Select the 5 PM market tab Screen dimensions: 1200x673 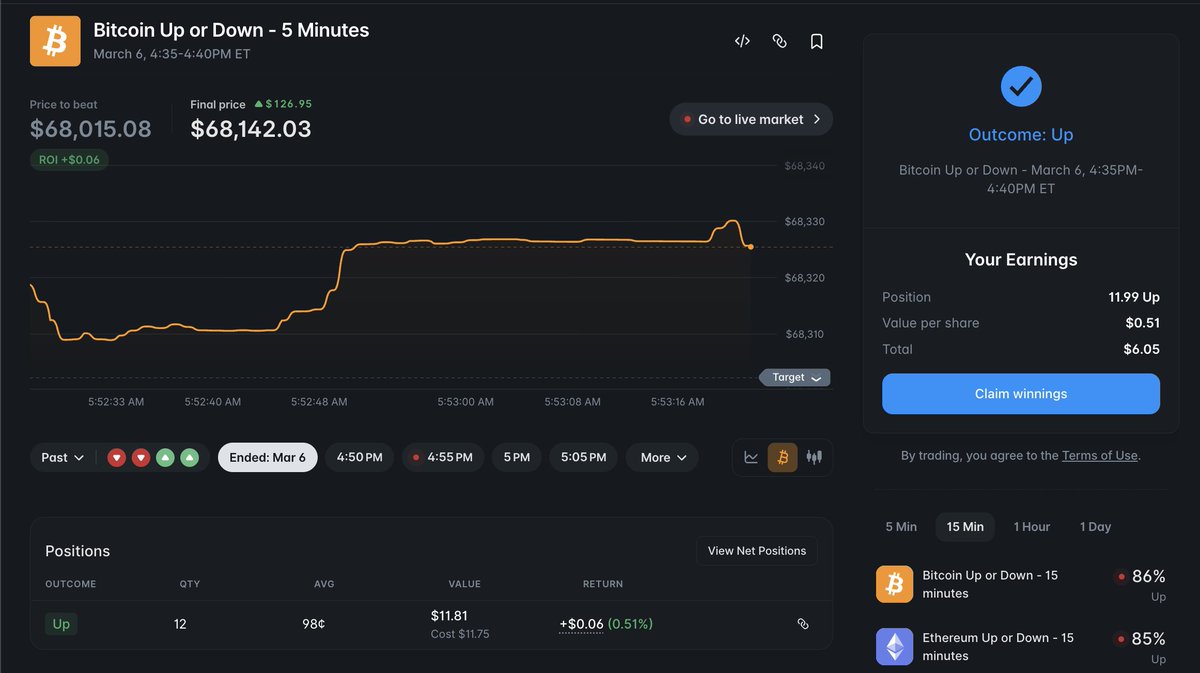pyautogui.click(x=516, y=457)
